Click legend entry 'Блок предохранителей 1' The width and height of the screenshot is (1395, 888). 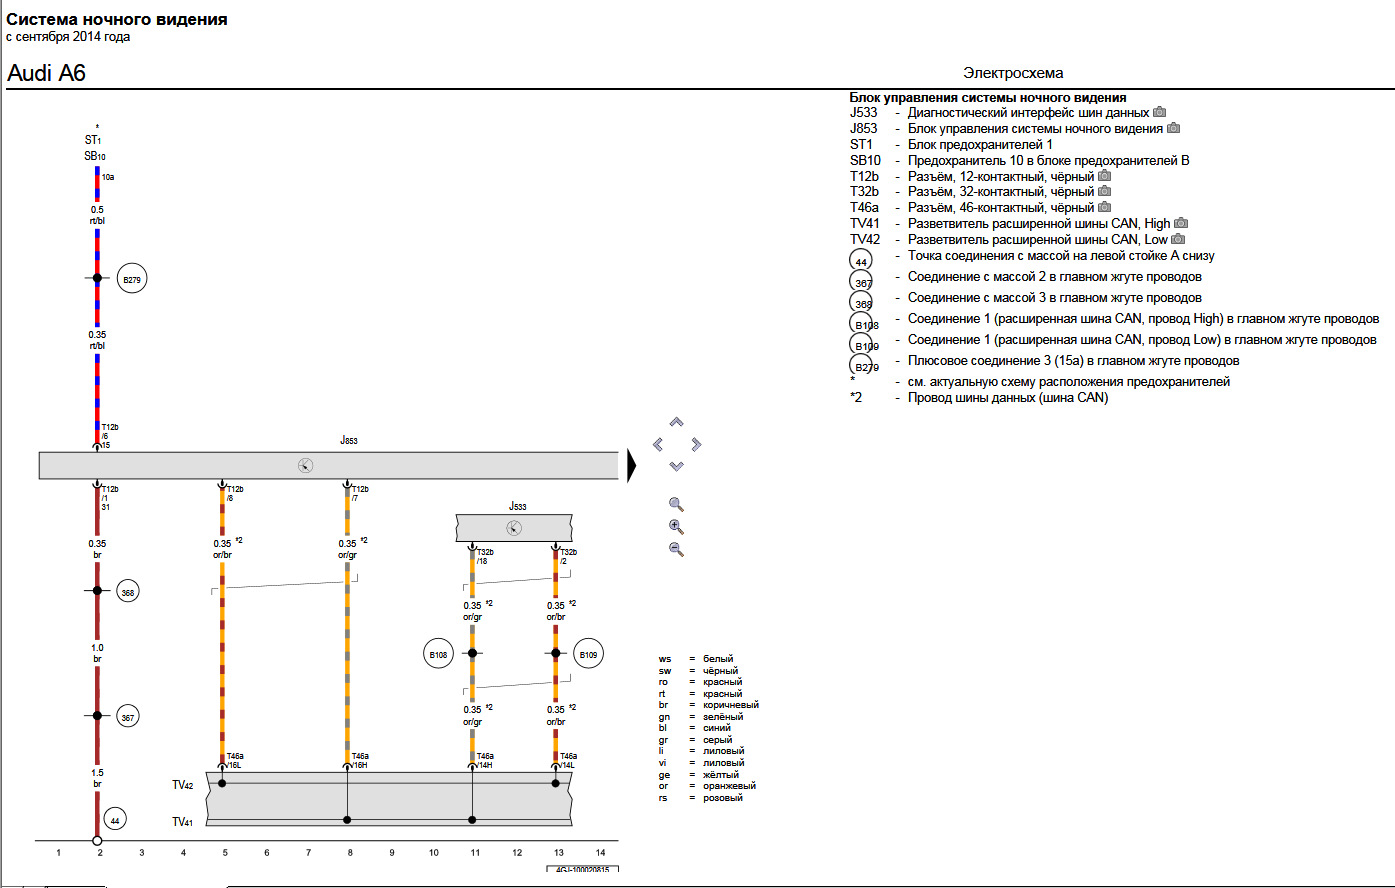click(980, 145)
